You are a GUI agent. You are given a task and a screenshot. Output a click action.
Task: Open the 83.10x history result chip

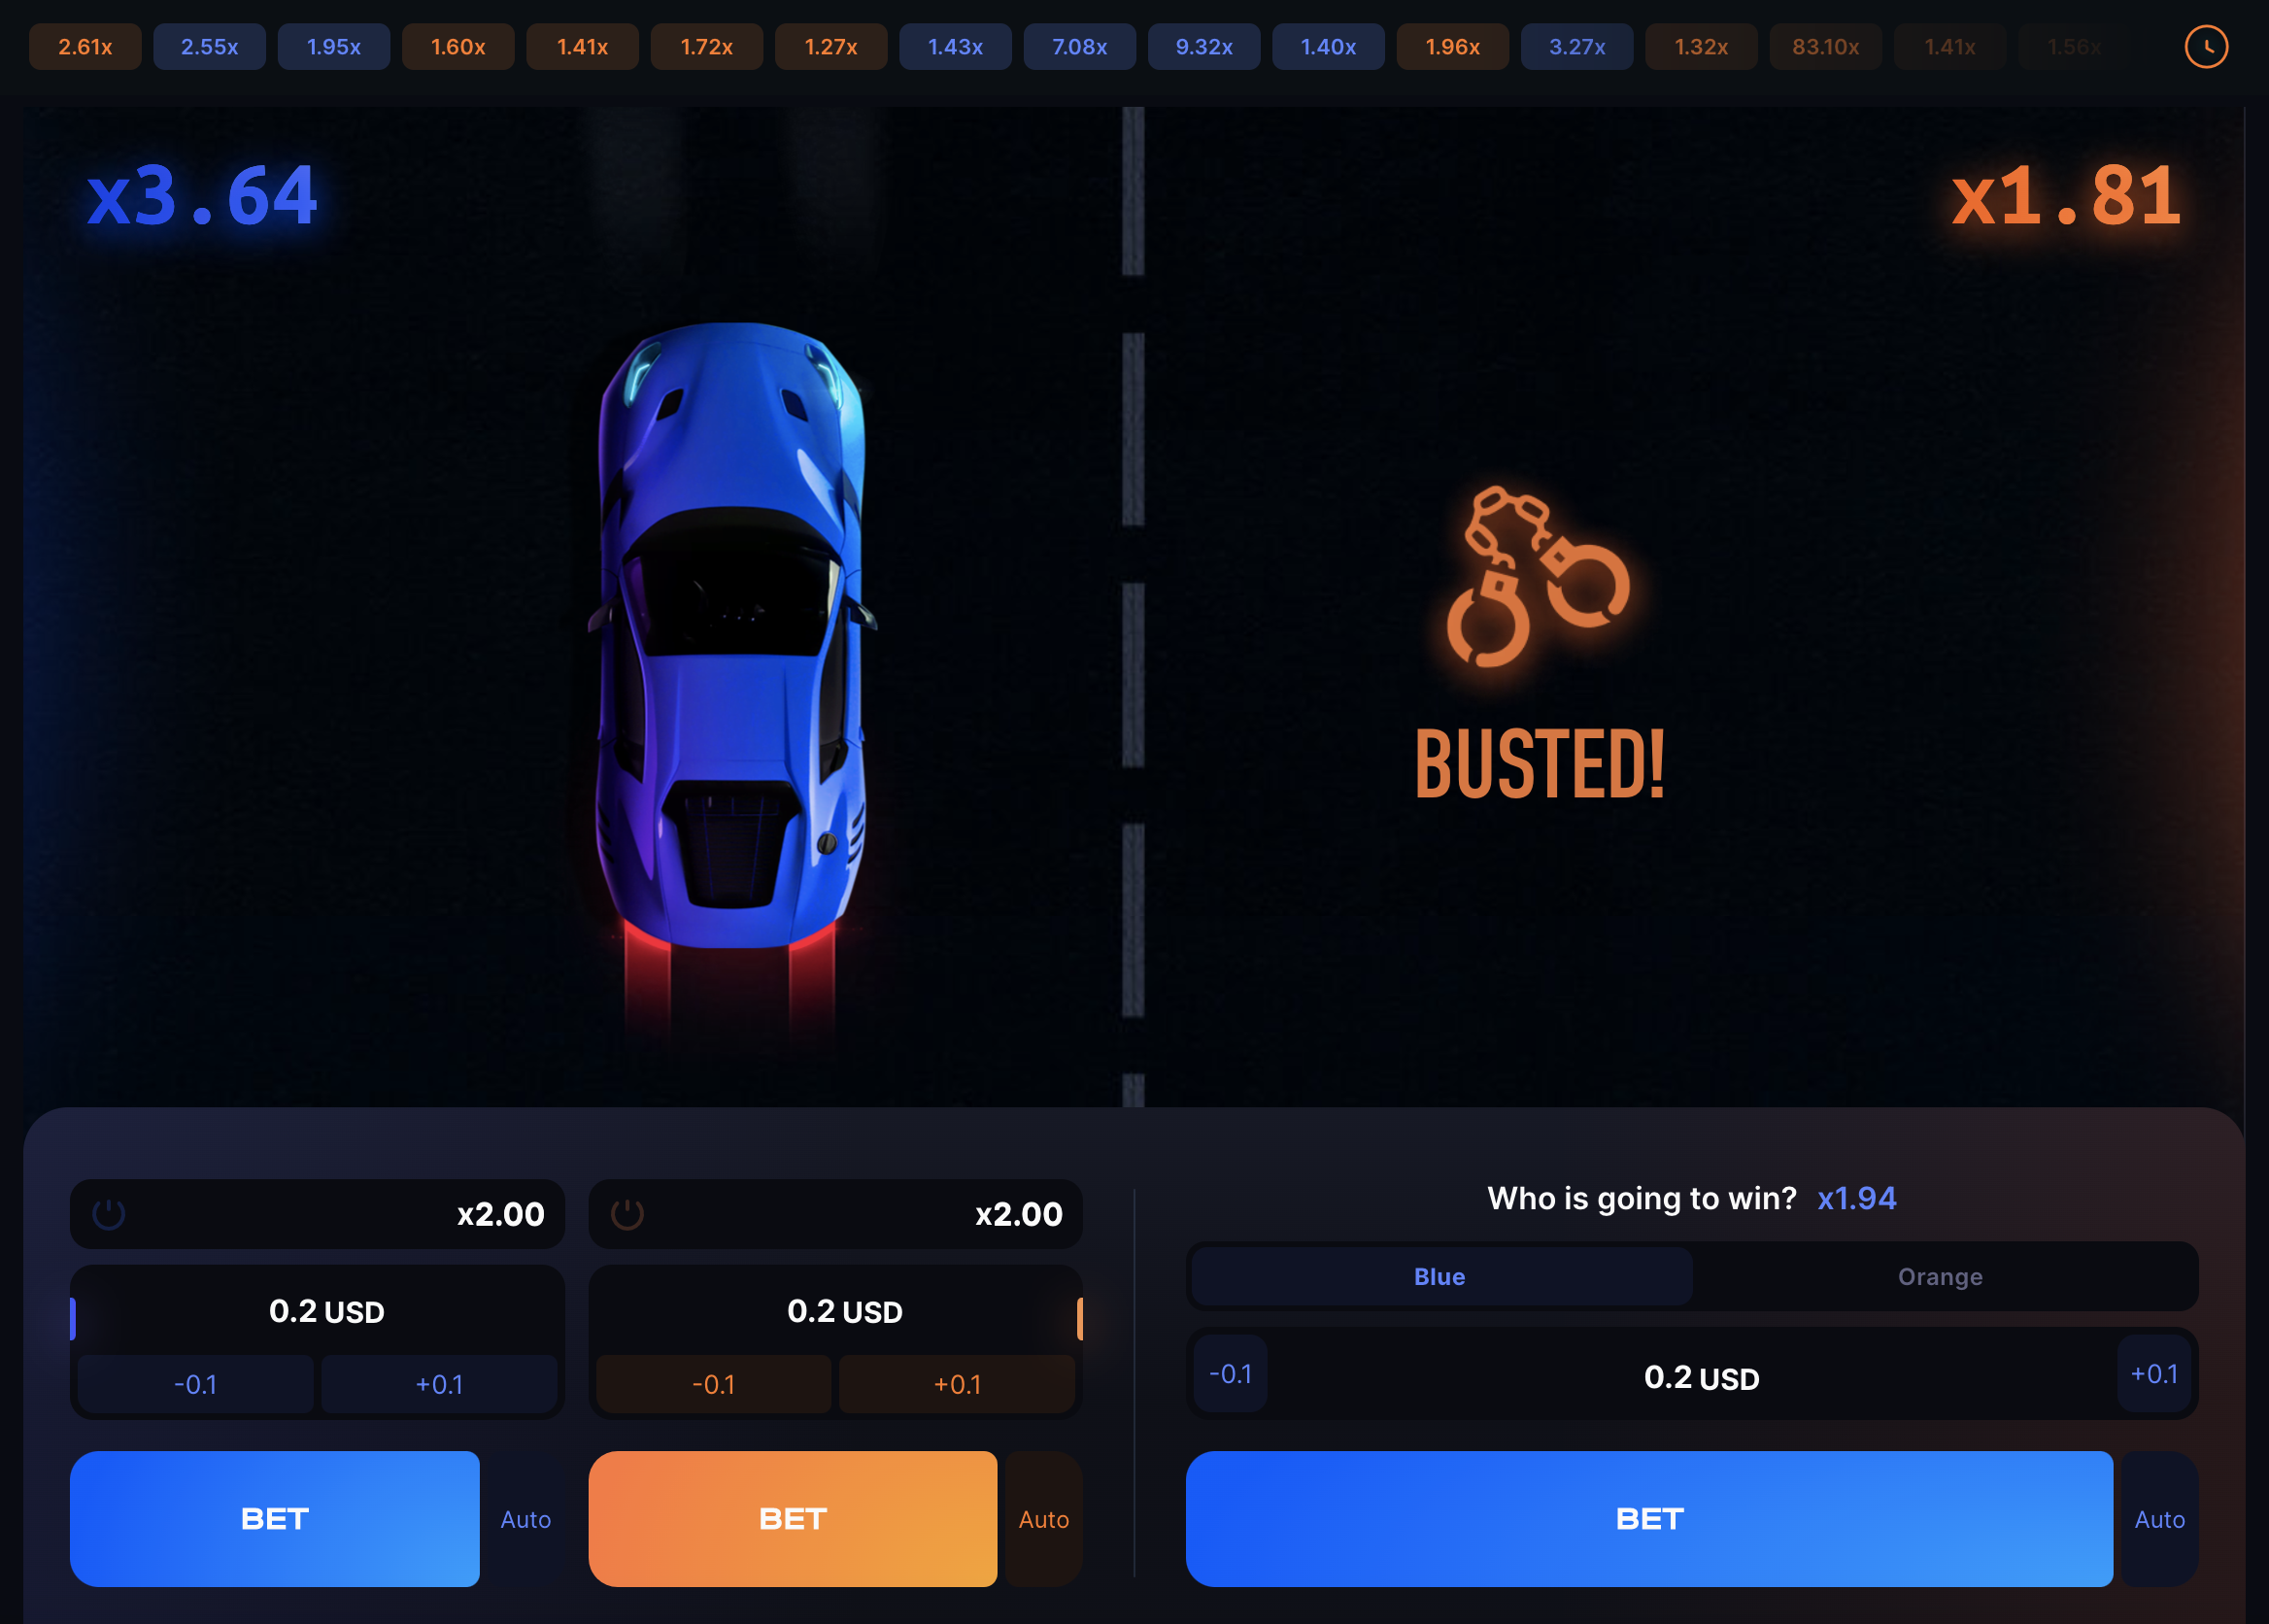(1825, 47)
